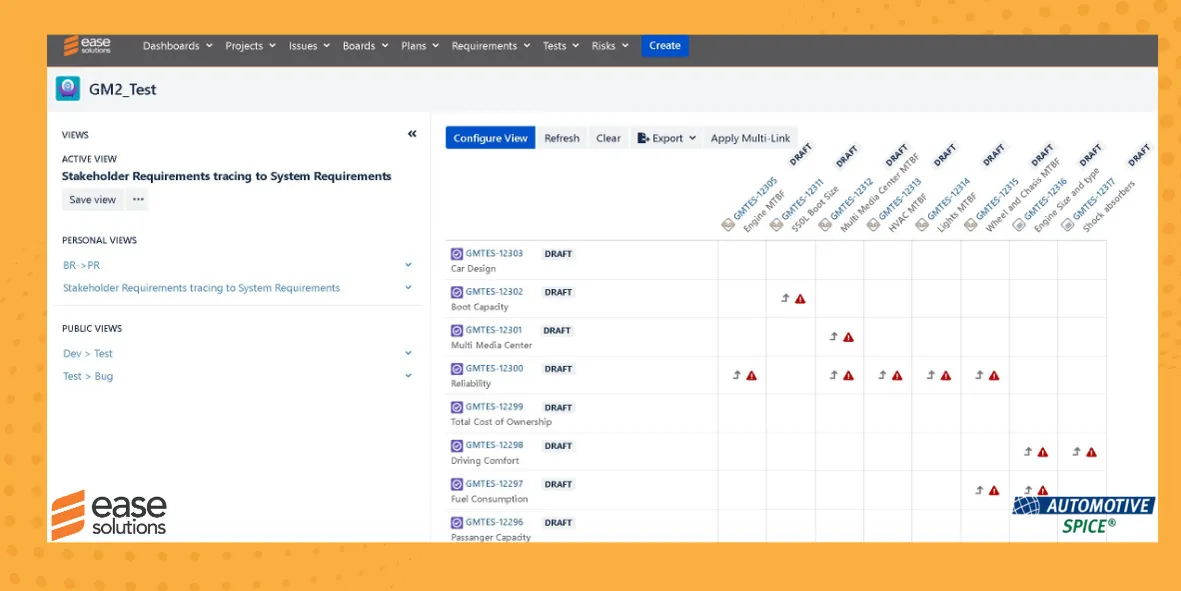Click the issue type icon for GMTES-12300
This screenshot has width=1181, height=591.
[x=456, y=369]
